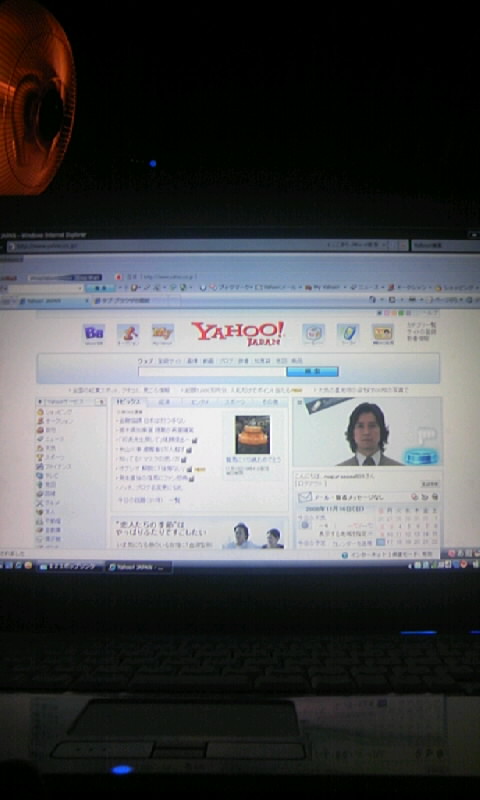Open the My Yahoo! icon
The width and height of the screenshot is (480, 800).
pyautogui.click(x=163, y=334)
